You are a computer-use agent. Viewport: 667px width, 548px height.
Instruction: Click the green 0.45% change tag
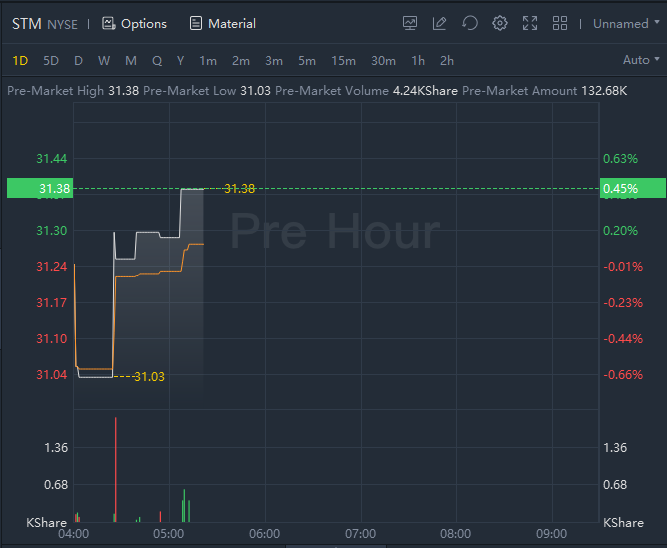point(633,188)
